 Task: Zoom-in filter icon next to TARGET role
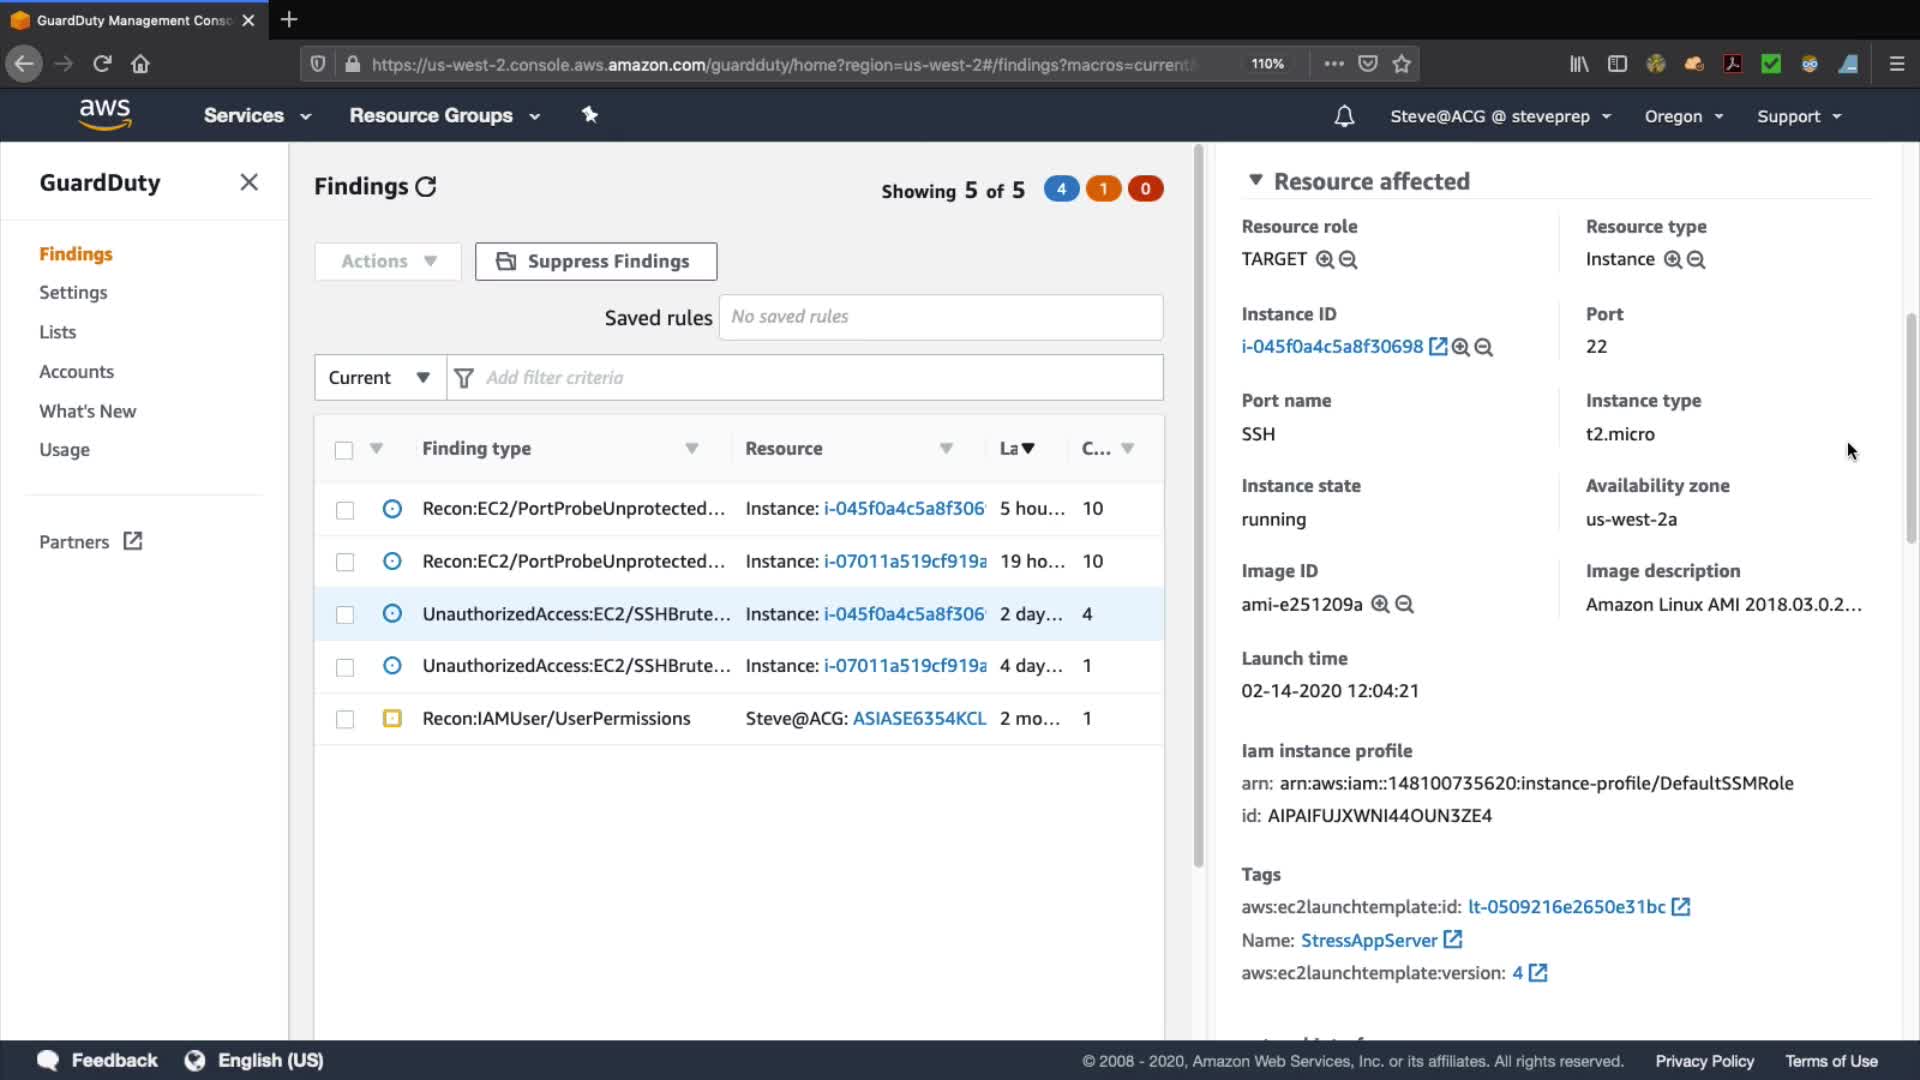pos(1325,260)
